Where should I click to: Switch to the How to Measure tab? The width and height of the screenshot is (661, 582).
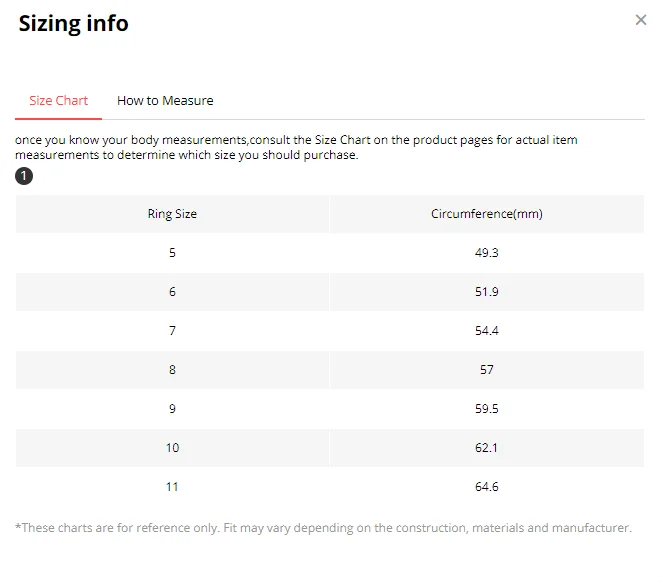(165, 101)
